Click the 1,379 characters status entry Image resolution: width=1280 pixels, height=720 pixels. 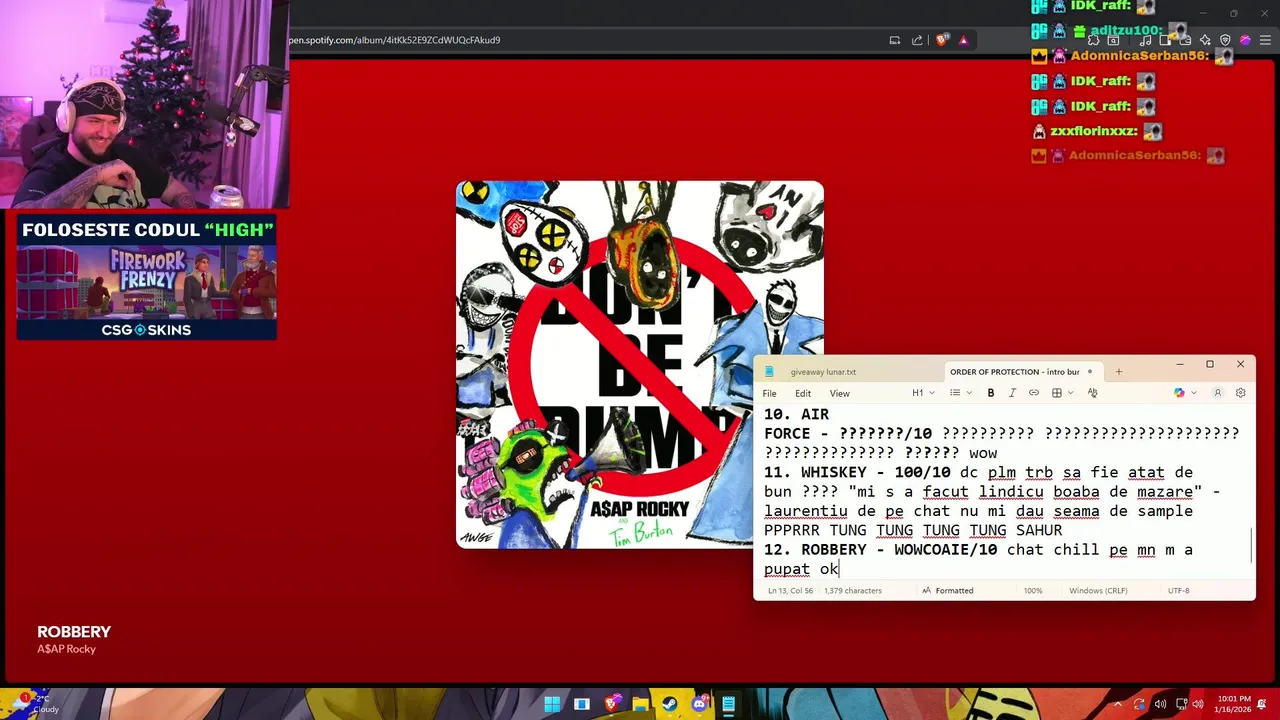point(853,591)
